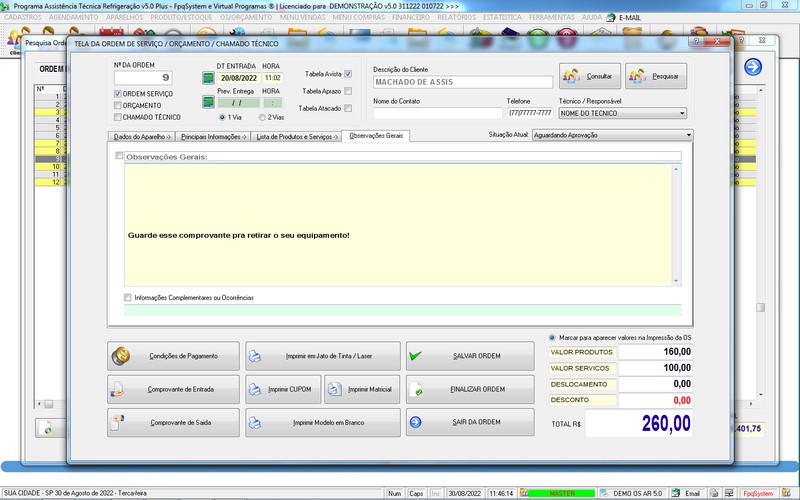Switch to Dados do Aparelho tab
Viewport: 800px width, 500px height.
(x=142, y=137)
